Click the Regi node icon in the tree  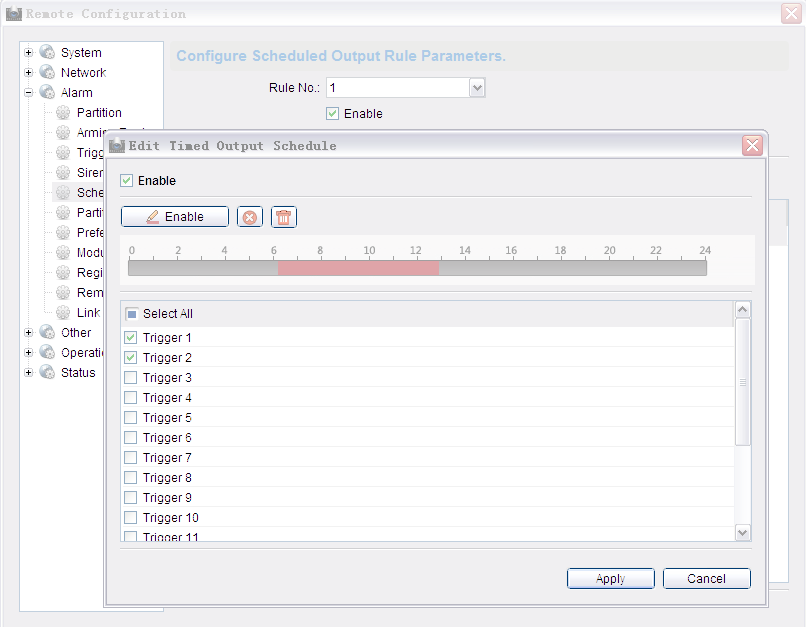(x=63, y=272)
